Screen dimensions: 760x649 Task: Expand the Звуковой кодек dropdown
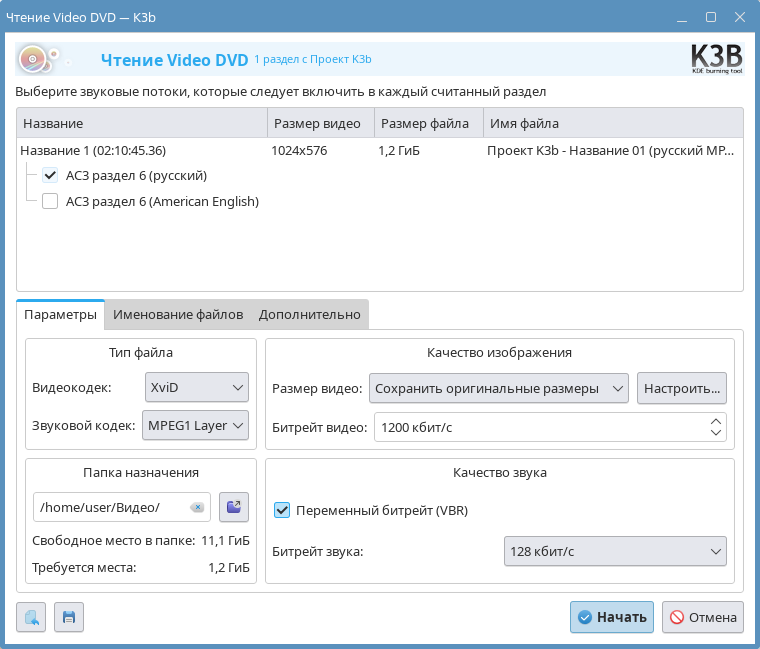tap(196, 425)
